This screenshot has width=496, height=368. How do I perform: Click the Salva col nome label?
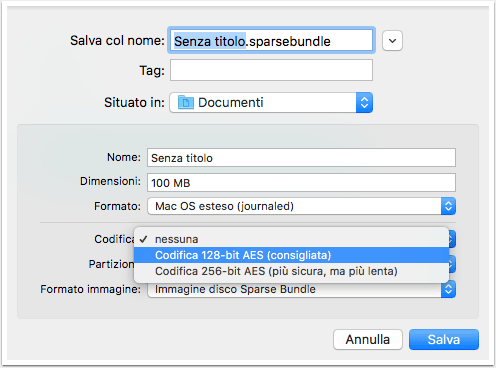point(117,41)
